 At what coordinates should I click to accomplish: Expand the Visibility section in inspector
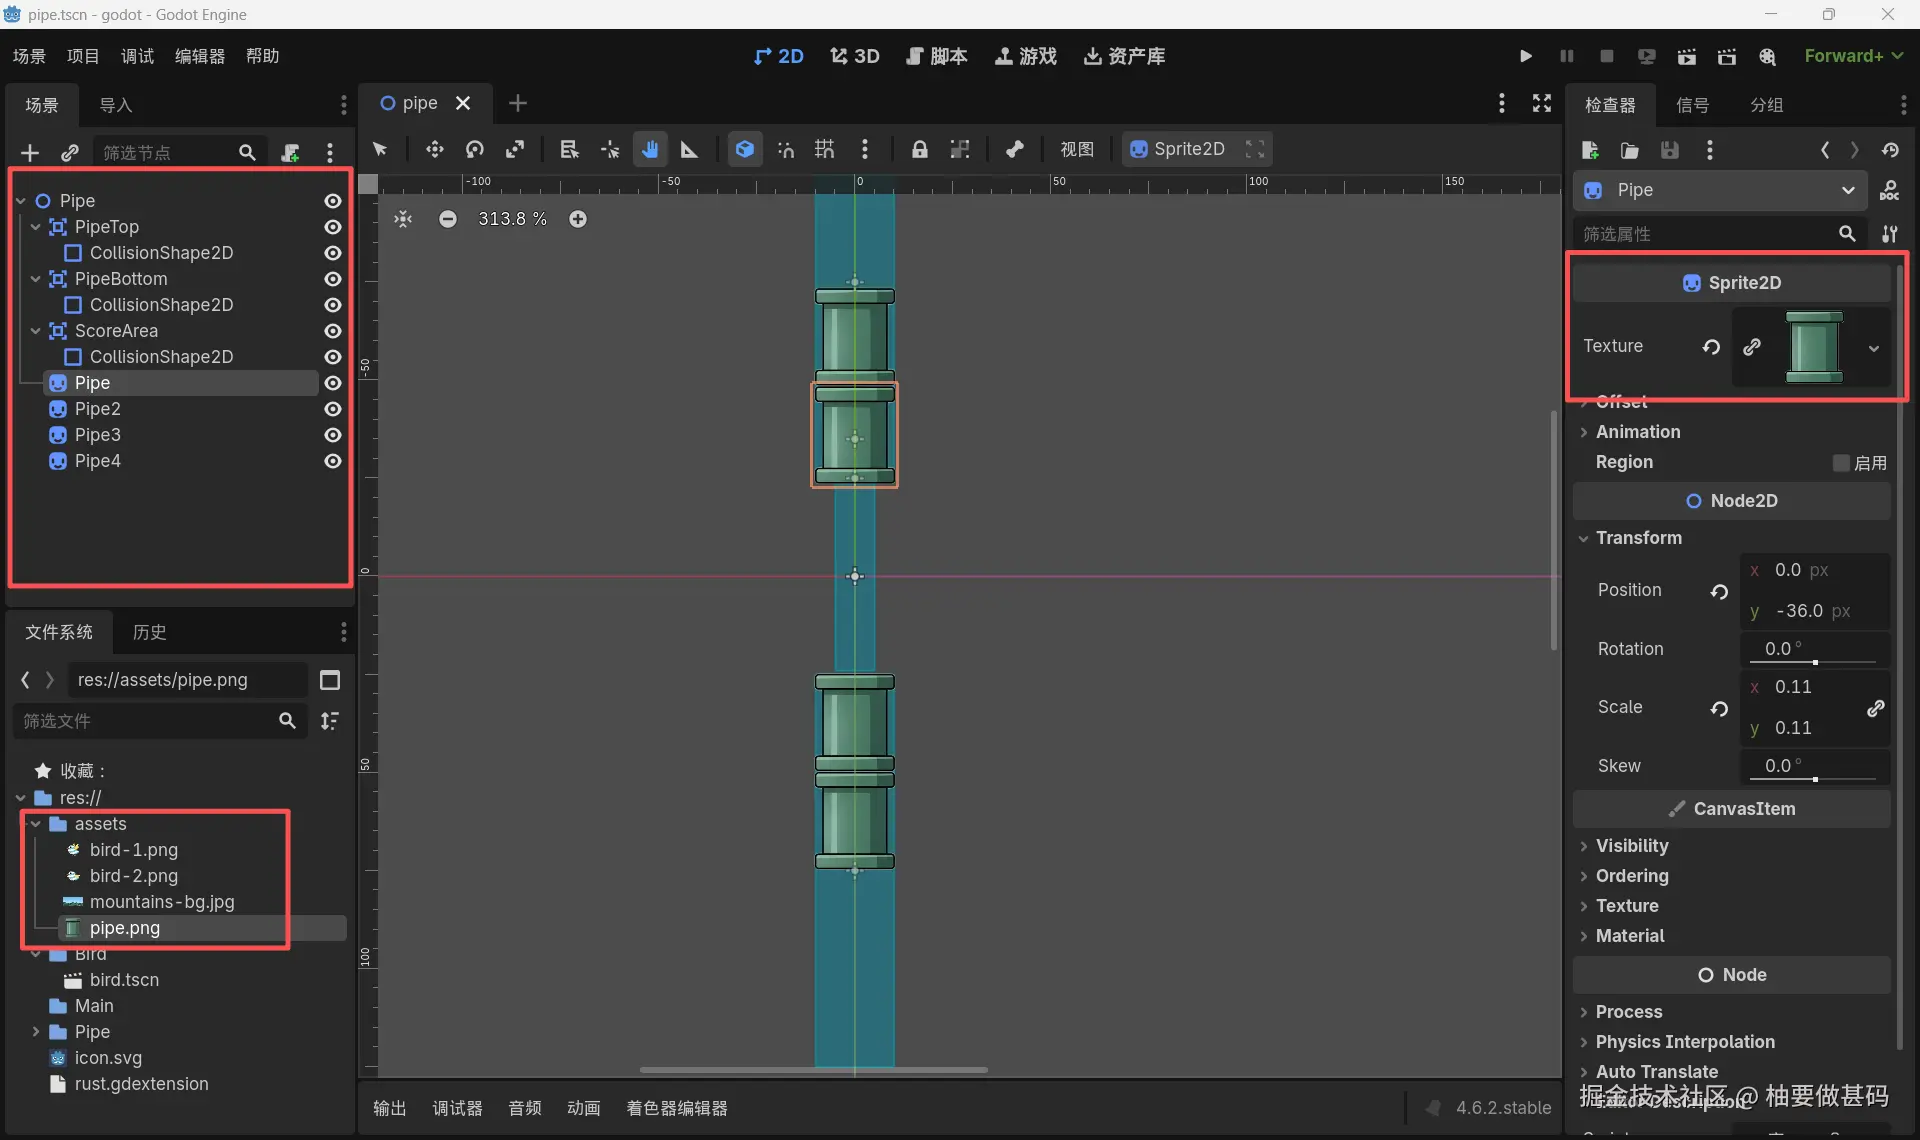1631,846
